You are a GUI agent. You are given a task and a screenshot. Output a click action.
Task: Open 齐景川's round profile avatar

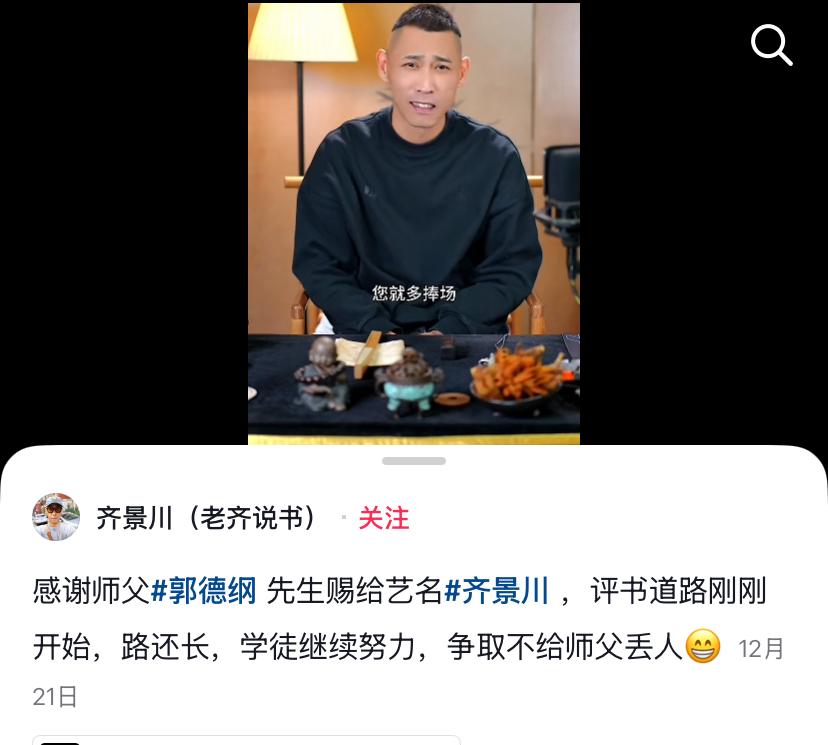[x=56, y=517]
